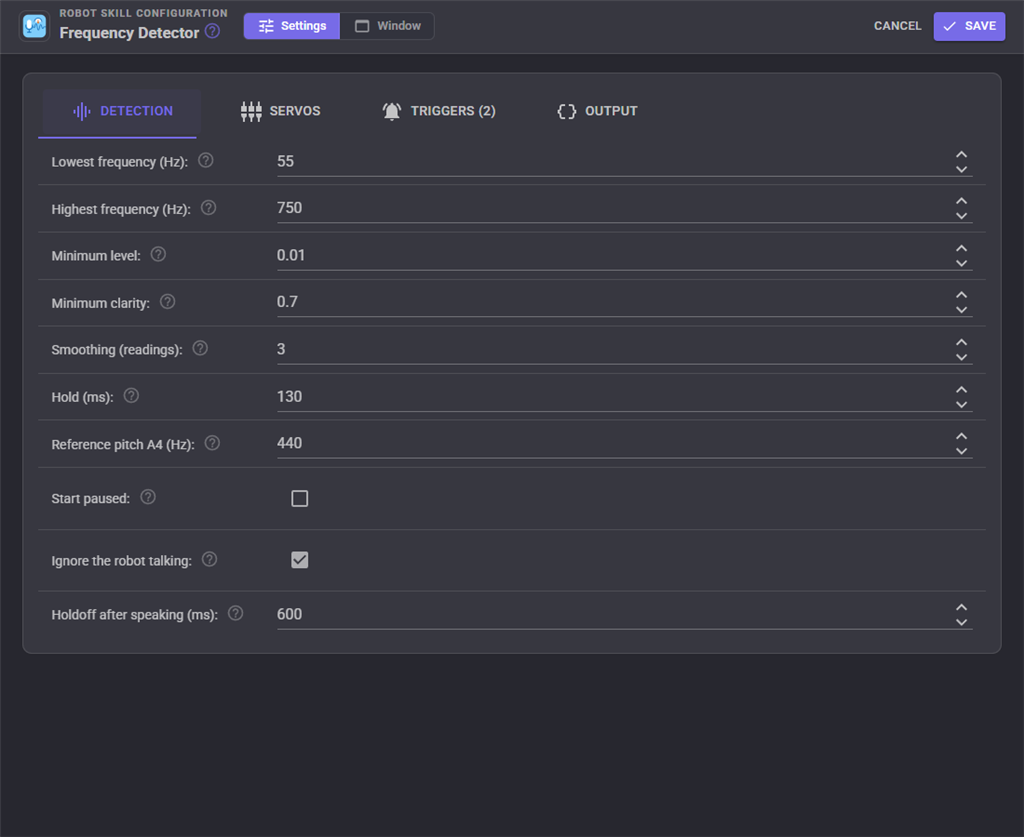Show help for Lowest frequency
The height and width of the screenshot is (837, 1024).
click(x=206, y=161)
